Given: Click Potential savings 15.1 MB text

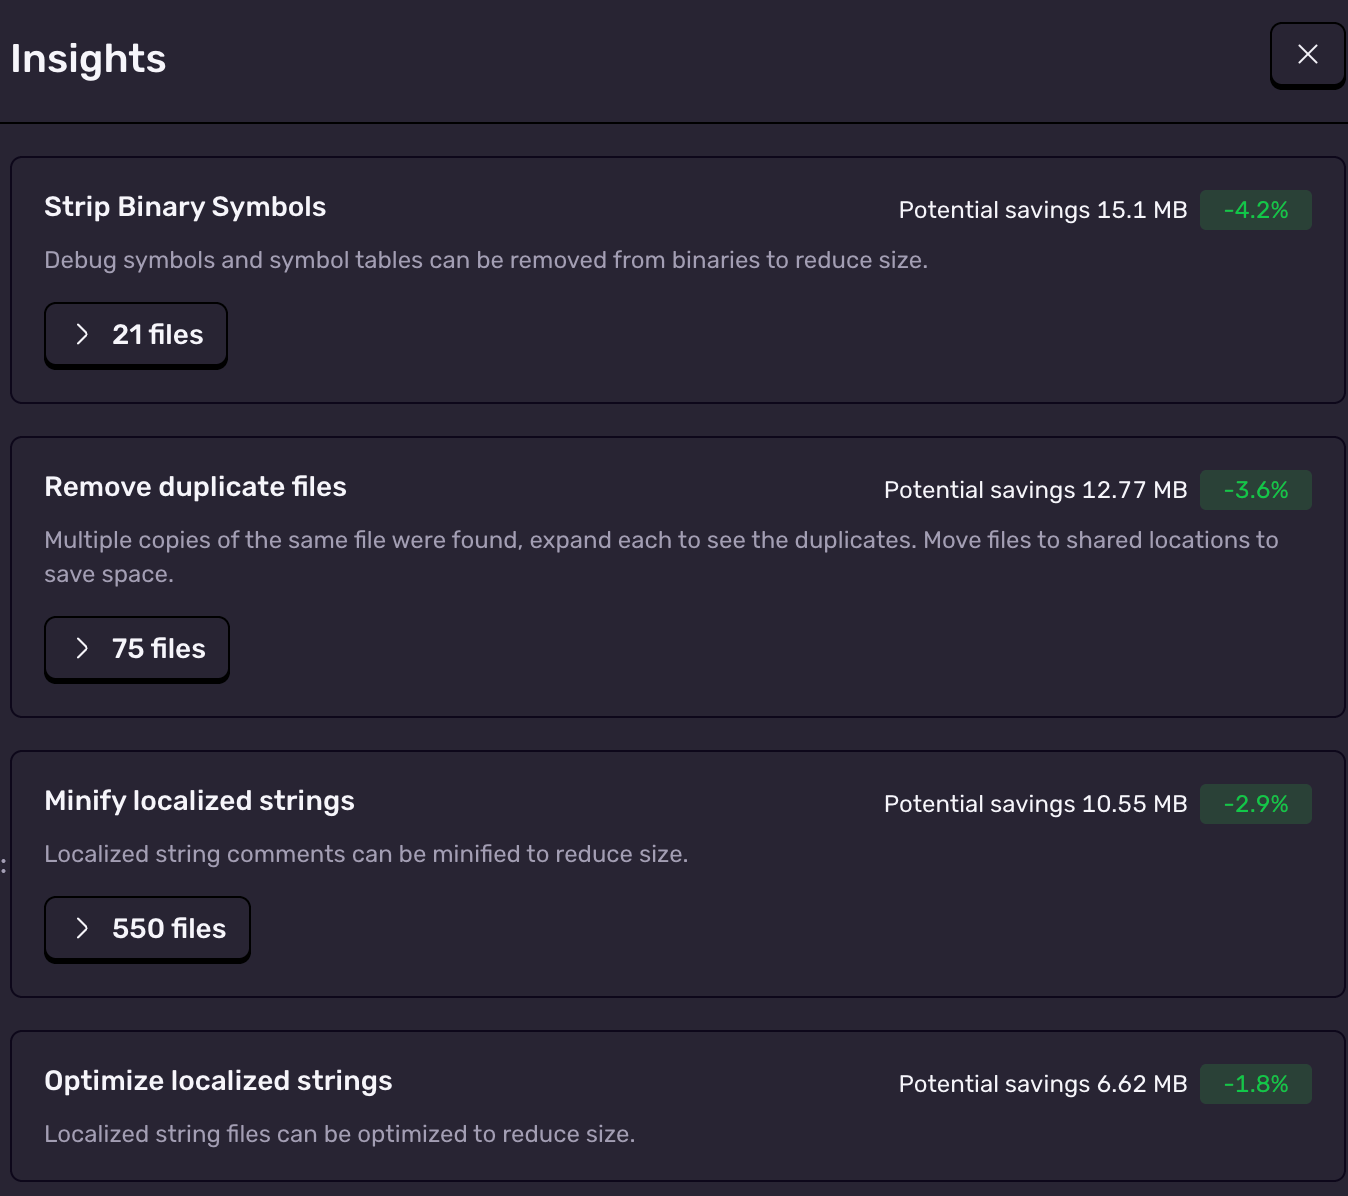Looking at the screenshot, I should pos(1043,210).
